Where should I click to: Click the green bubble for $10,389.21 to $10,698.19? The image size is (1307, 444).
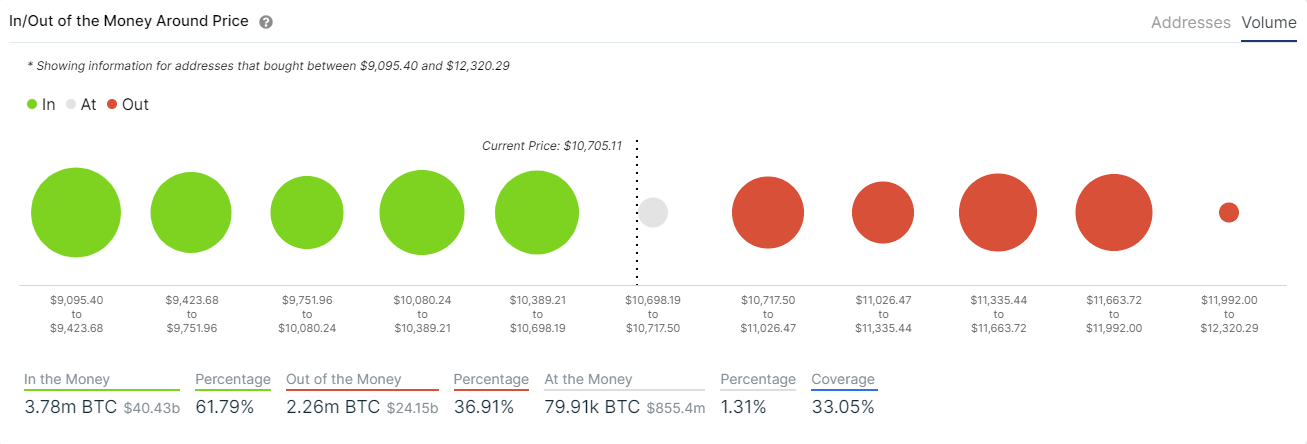(x=537, y=213)
